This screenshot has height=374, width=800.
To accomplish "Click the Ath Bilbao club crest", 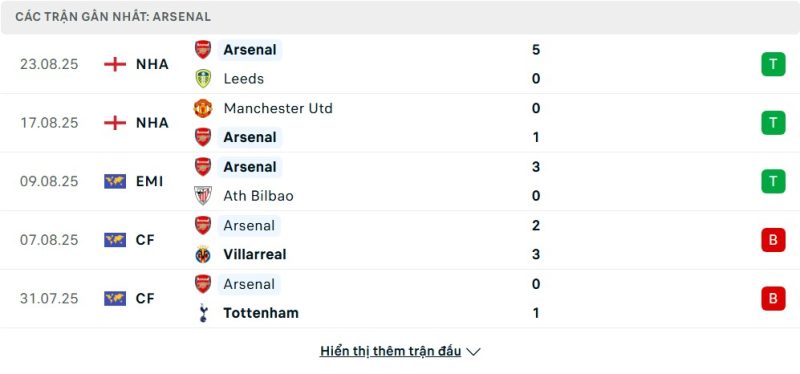I will [x=203, y=195].
